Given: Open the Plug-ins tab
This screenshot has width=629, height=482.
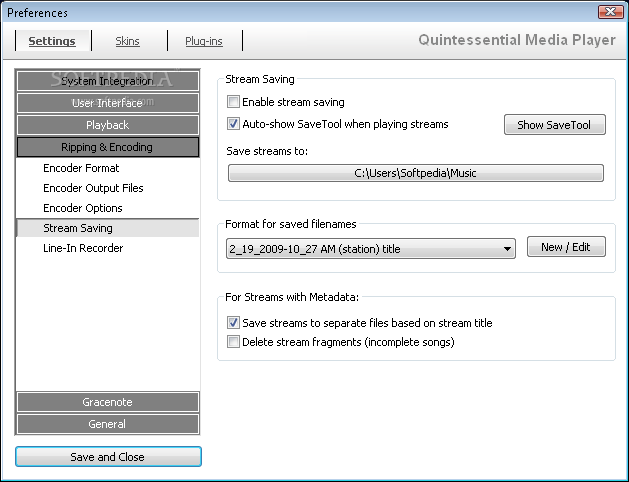Looking at the screenshot, I should click(x=204, y=41).
